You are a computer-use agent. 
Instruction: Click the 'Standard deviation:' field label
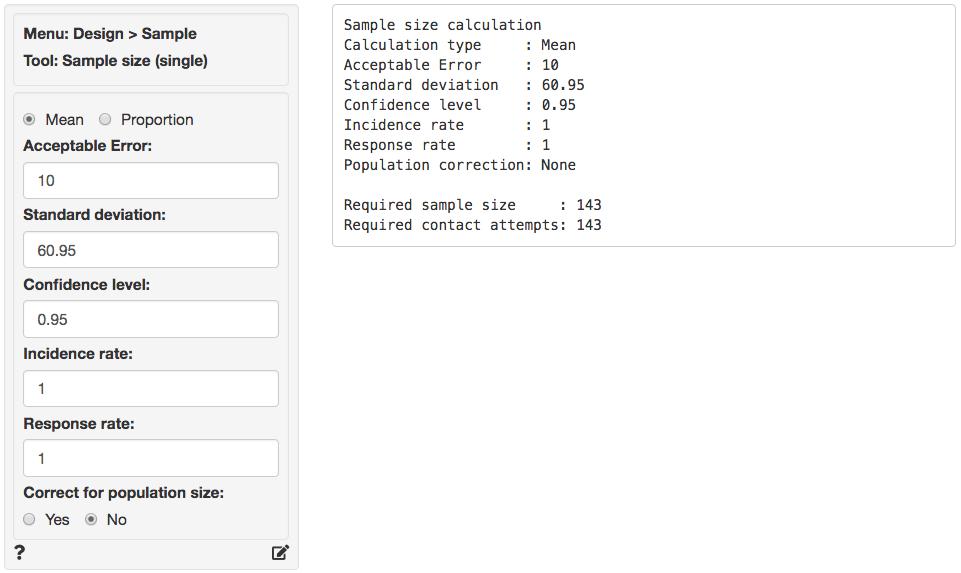tap(94, 215)
